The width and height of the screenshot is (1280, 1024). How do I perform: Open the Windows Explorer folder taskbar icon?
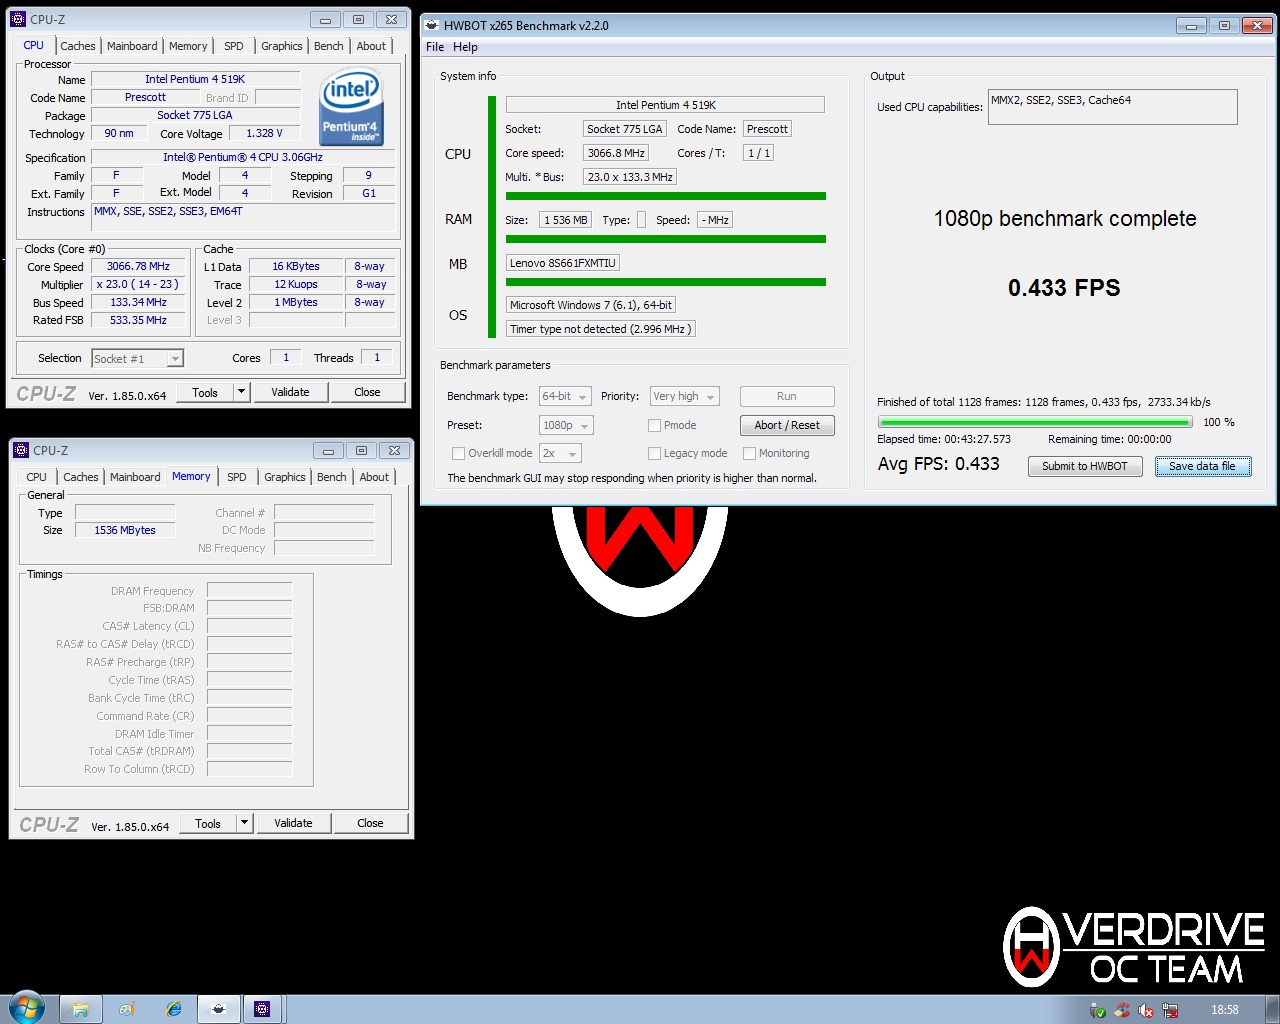pos(81,1009)
